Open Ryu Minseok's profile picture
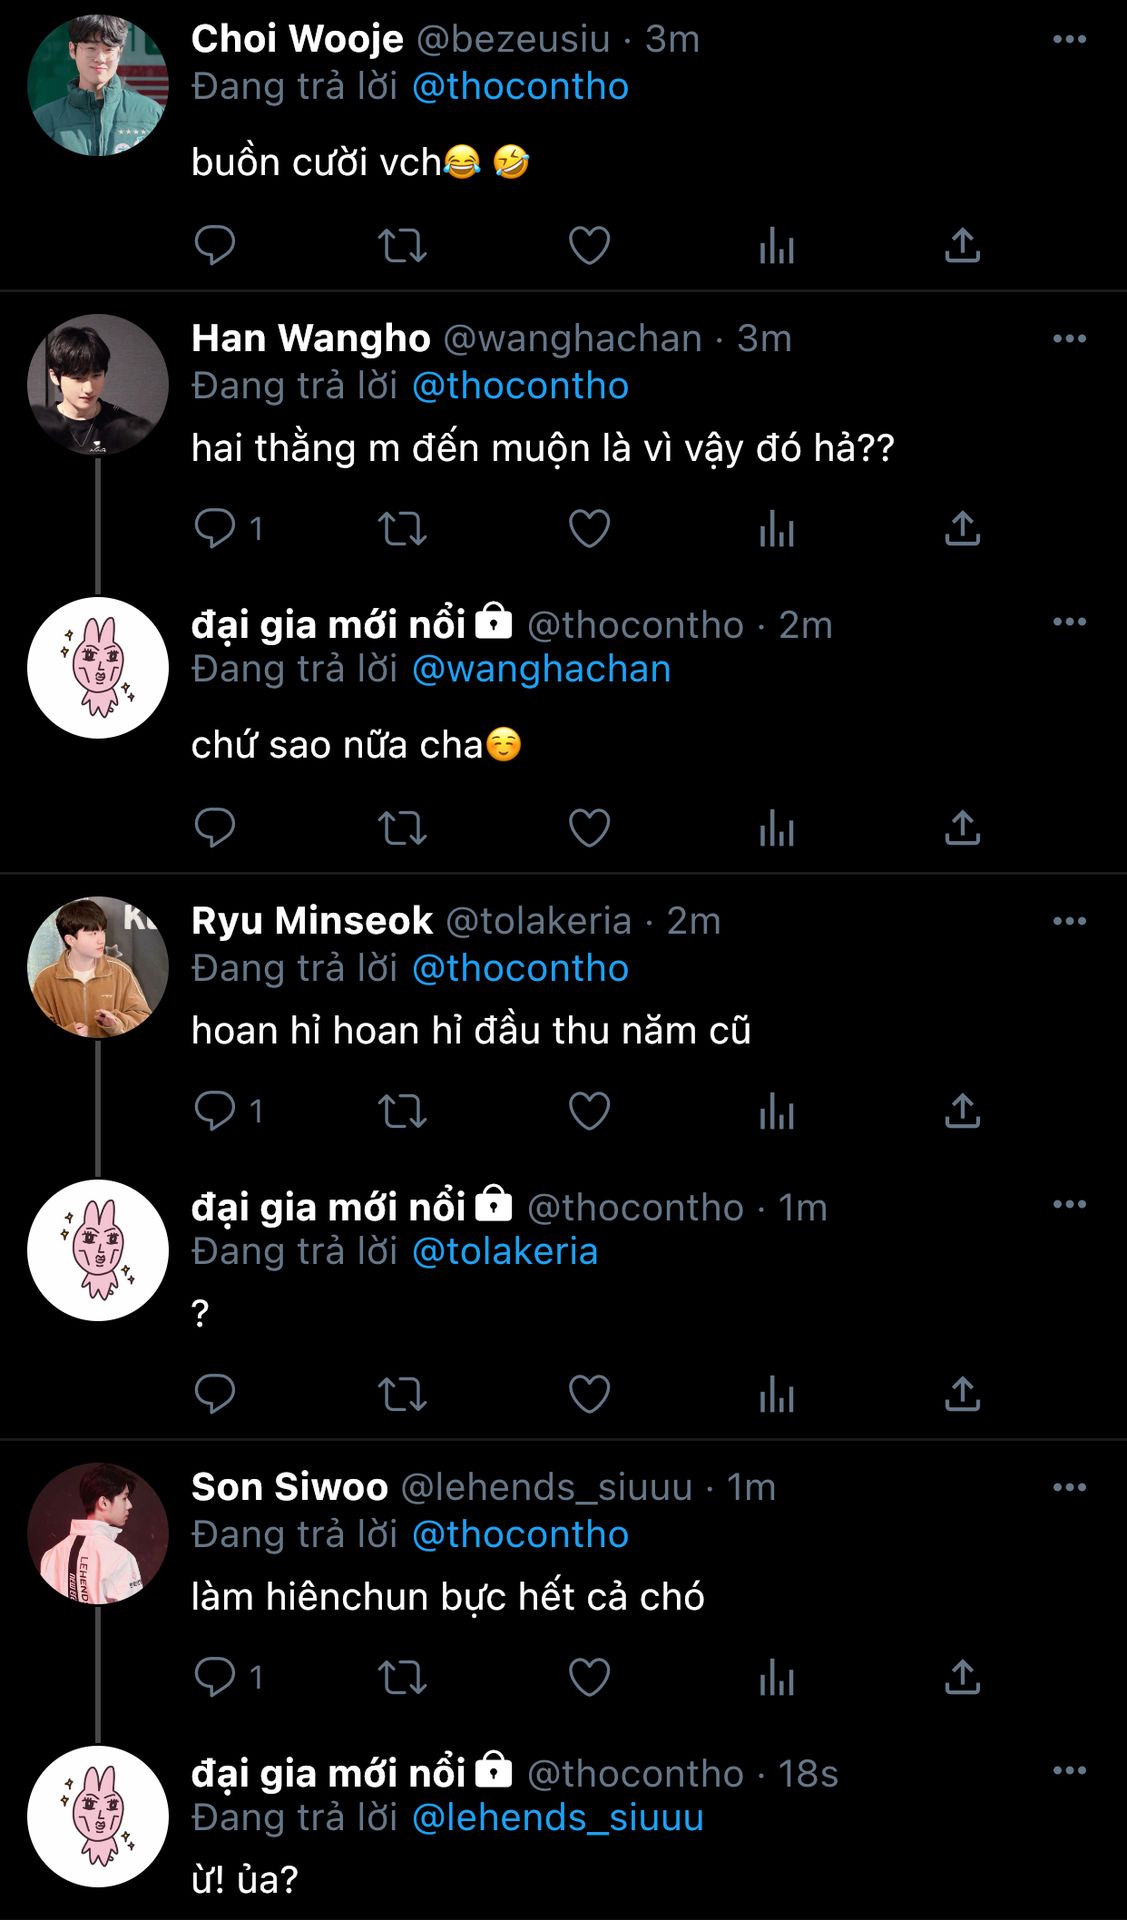This screenshot has height=1920, width=1127. (98, 967)
